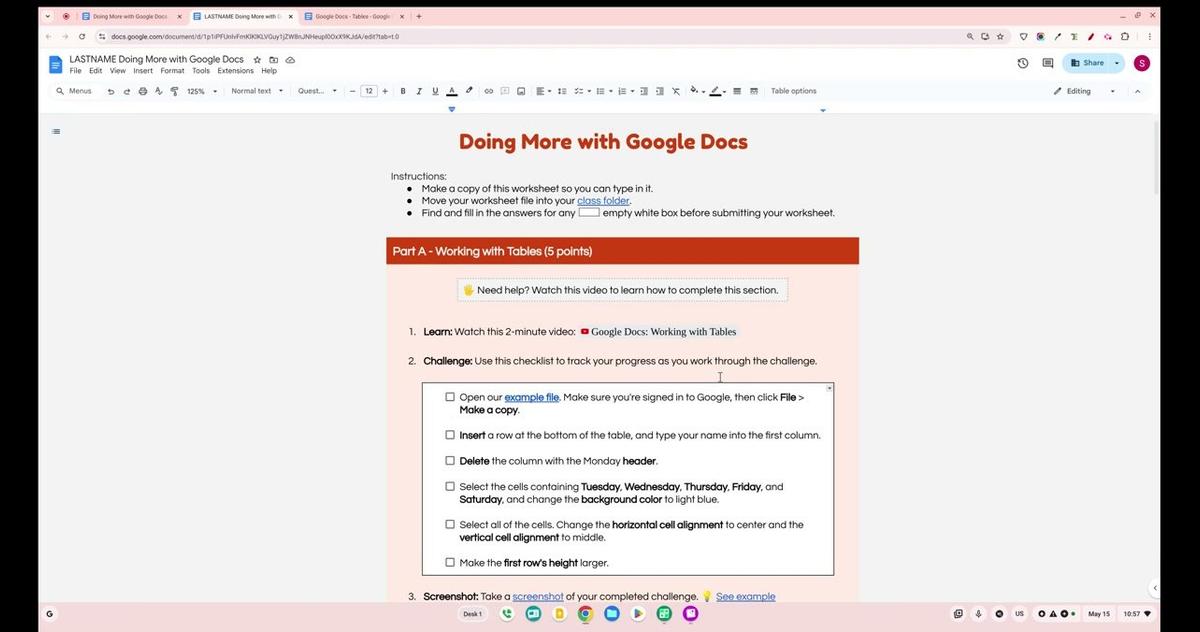Click the font size field showing 12
The width and height of the screenshot is (1200, 632).
tap(369, 91)
